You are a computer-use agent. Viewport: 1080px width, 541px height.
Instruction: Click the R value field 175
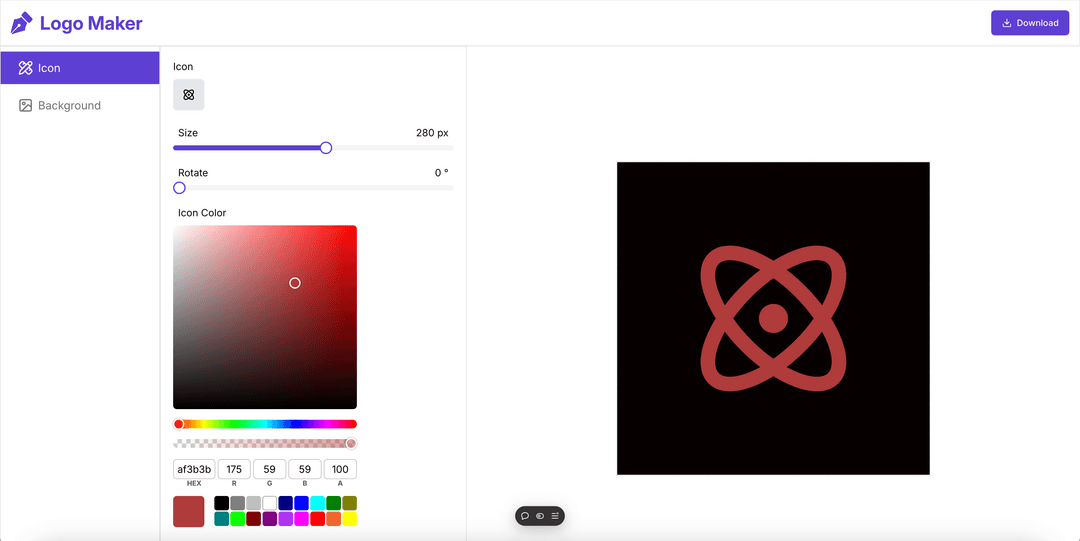pos(234,469)
